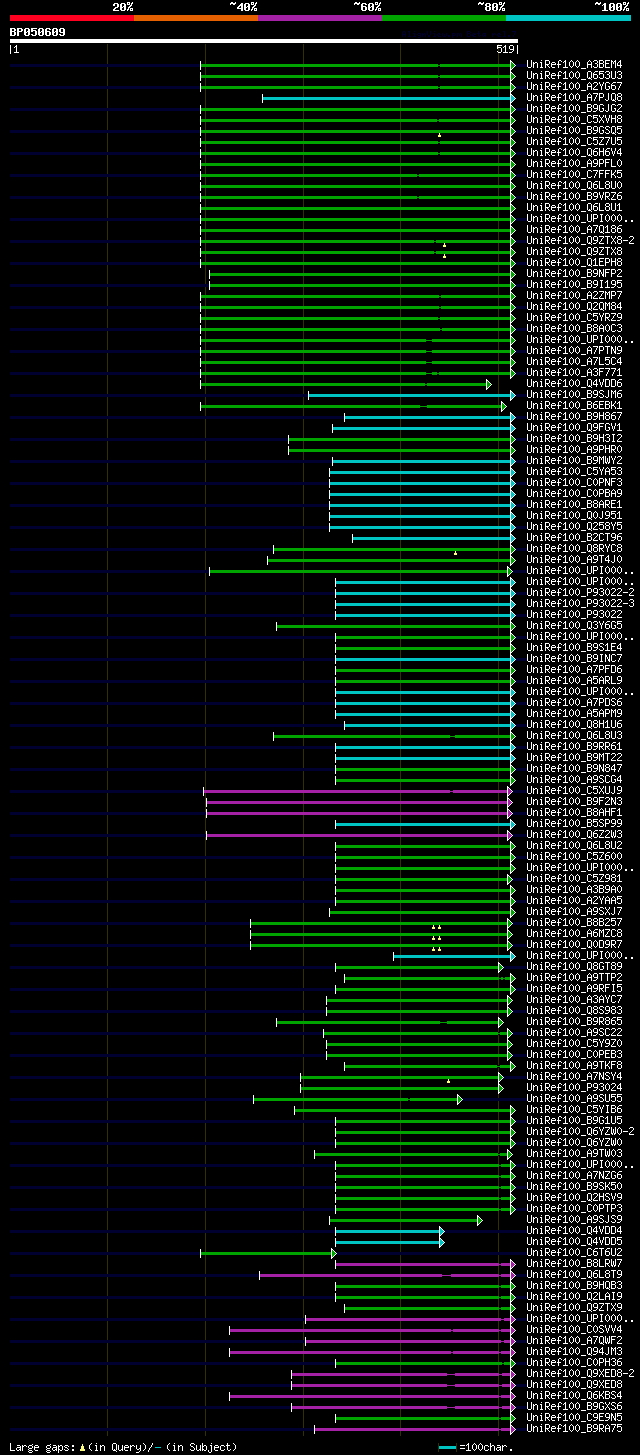This screenshot has width=640, height=1455.
Task: Open hit UniRef100_B9RA75
Action: tap(574, 1429)
